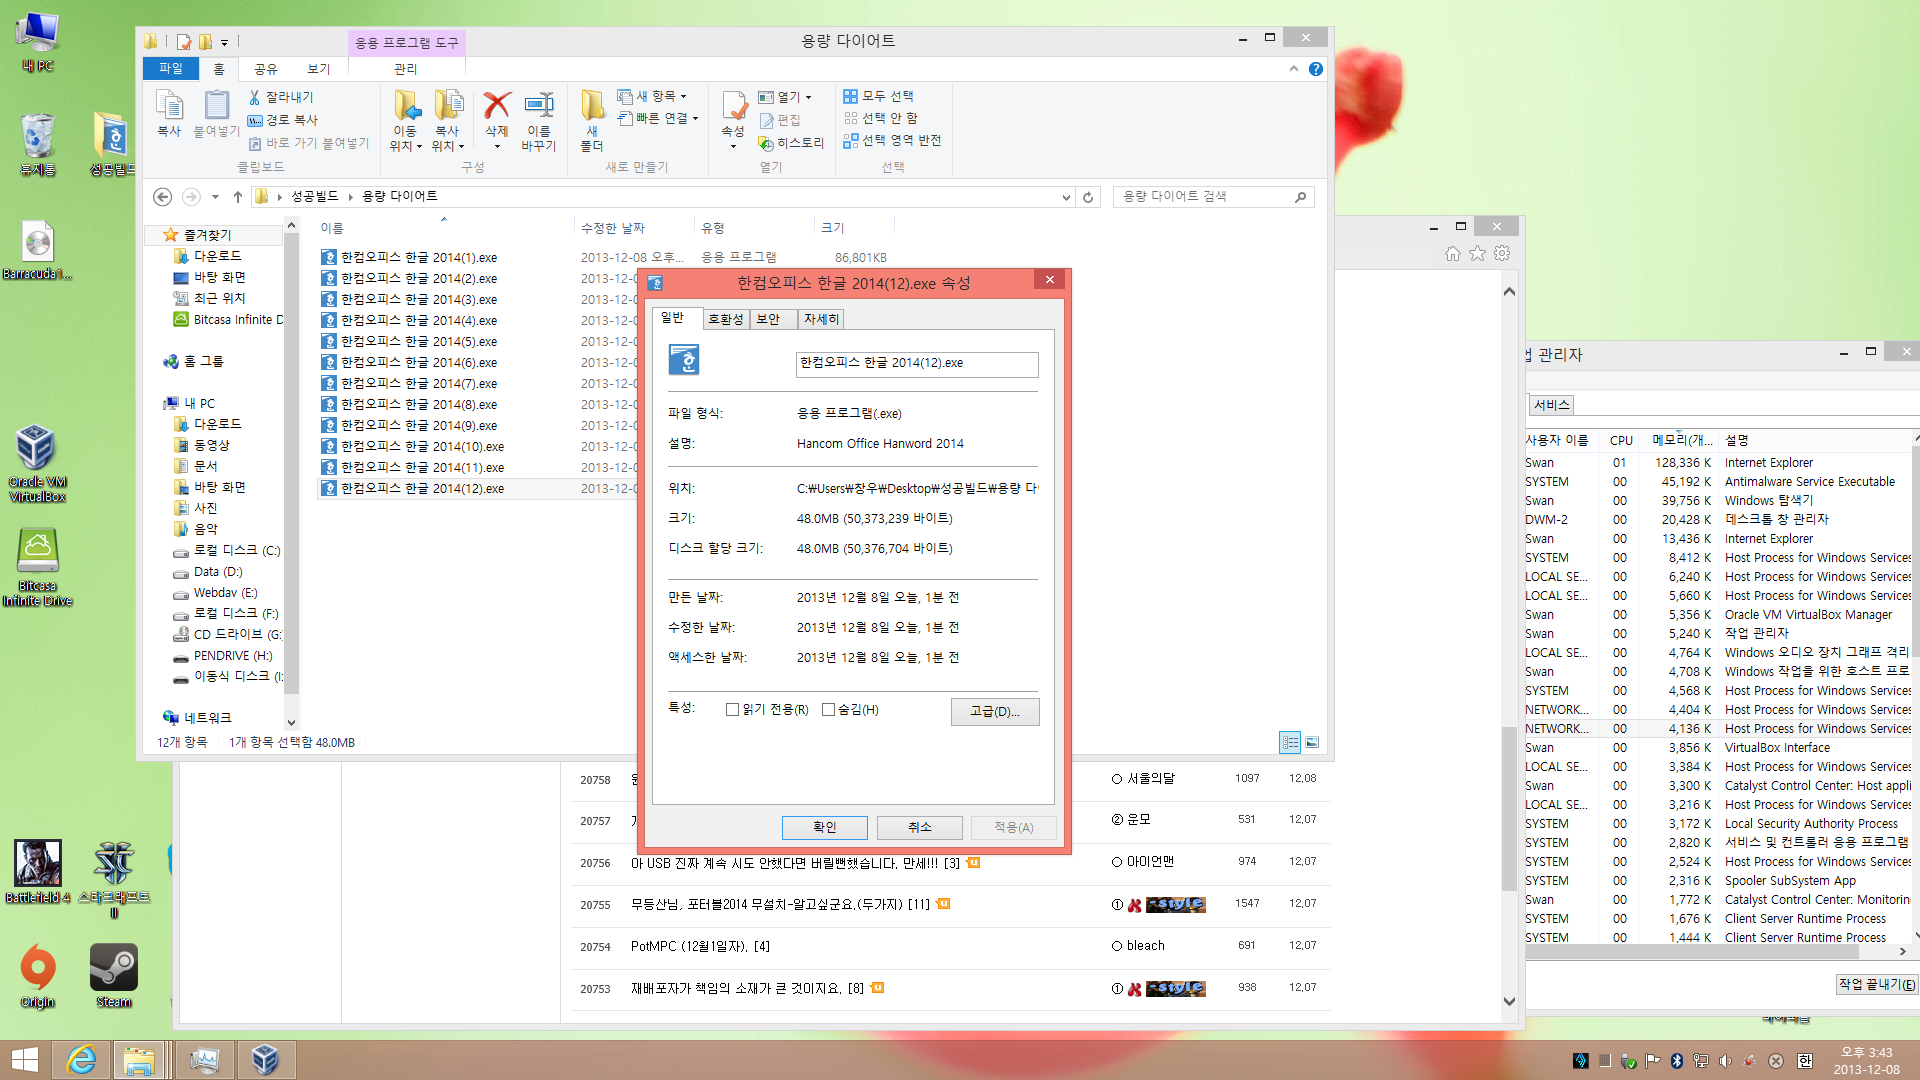Open the PotMPC (12월1일자) forum post link
Screen dimensions: 1920x1080
point(700,946)
